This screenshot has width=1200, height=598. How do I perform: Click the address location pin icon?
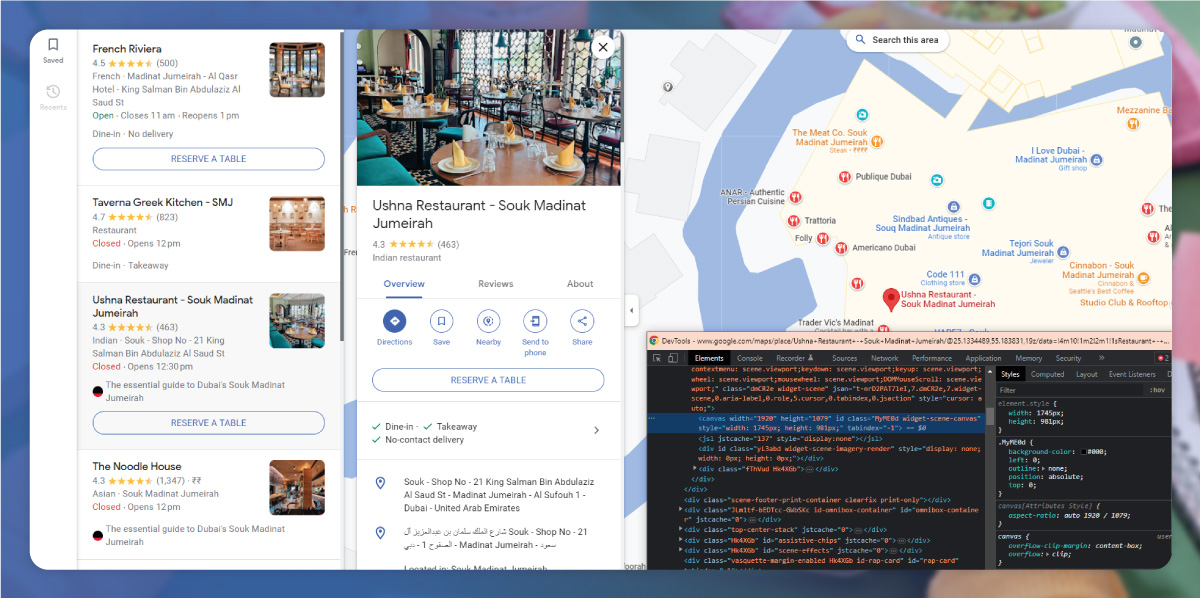[380, 484]
